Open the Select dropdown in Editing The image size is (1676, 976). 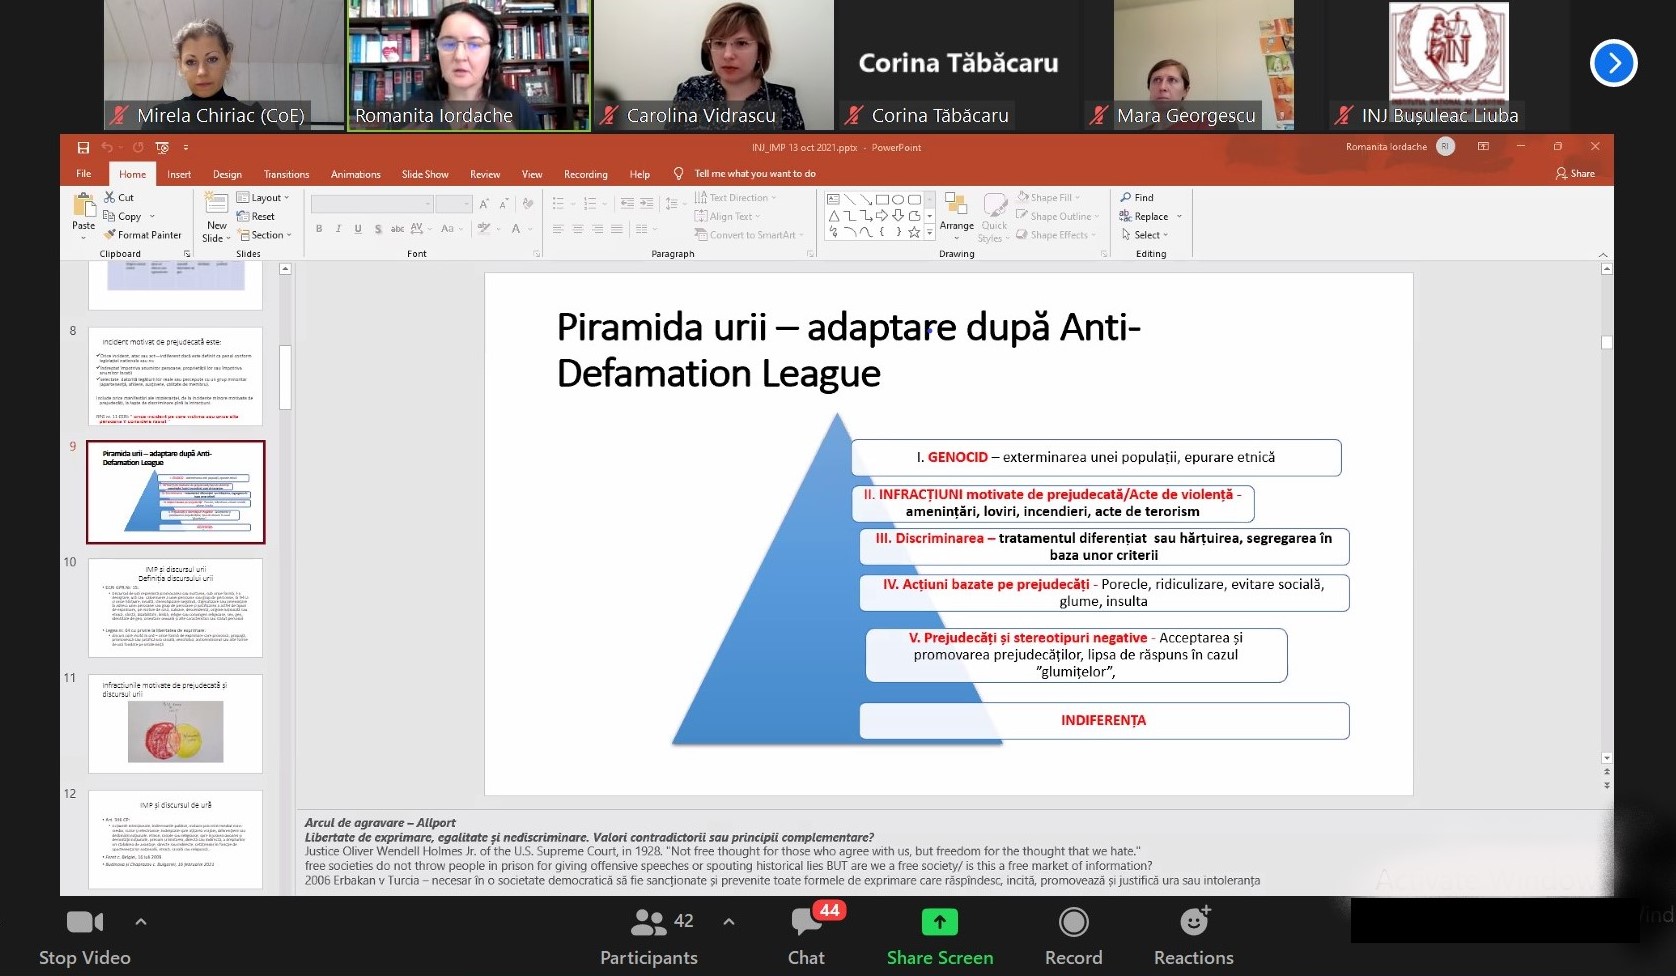click(x=1145, y=235)
